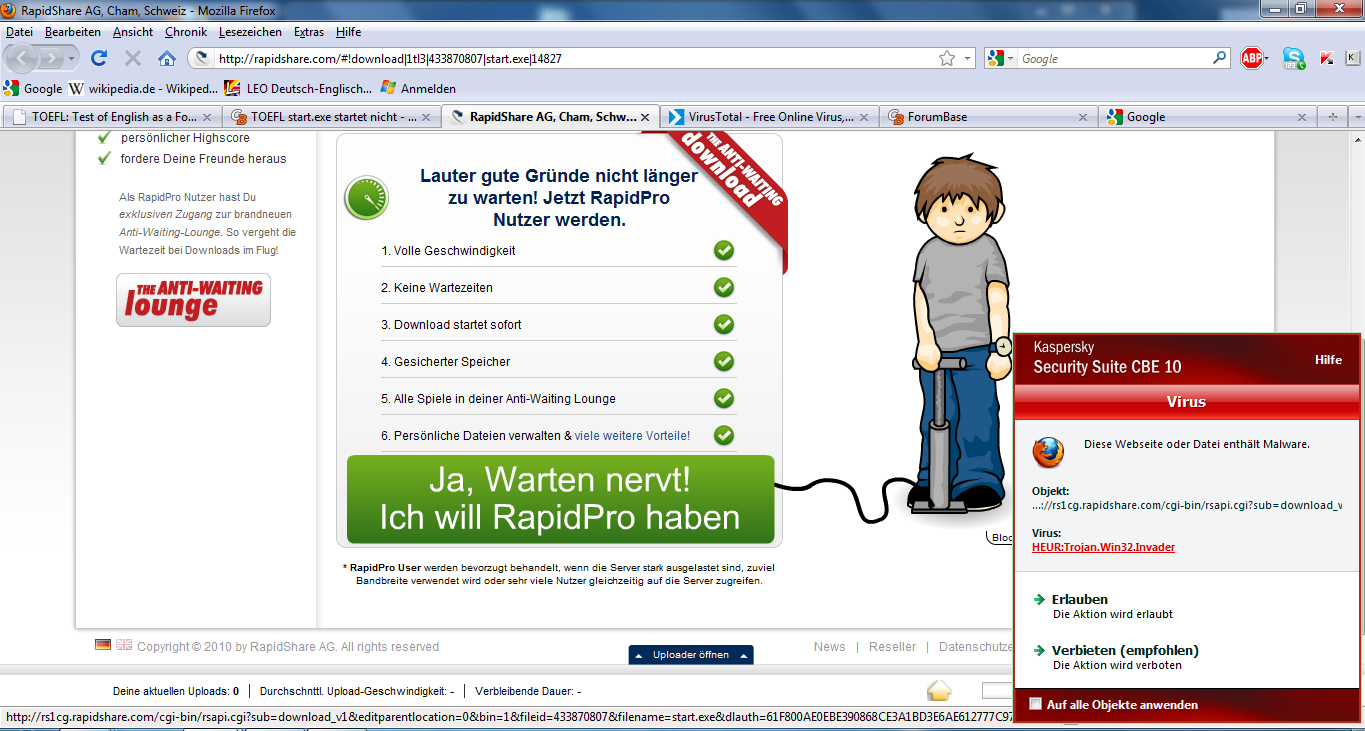Open the search engine selector dropdown
1365x731 pixels.
1002,59
